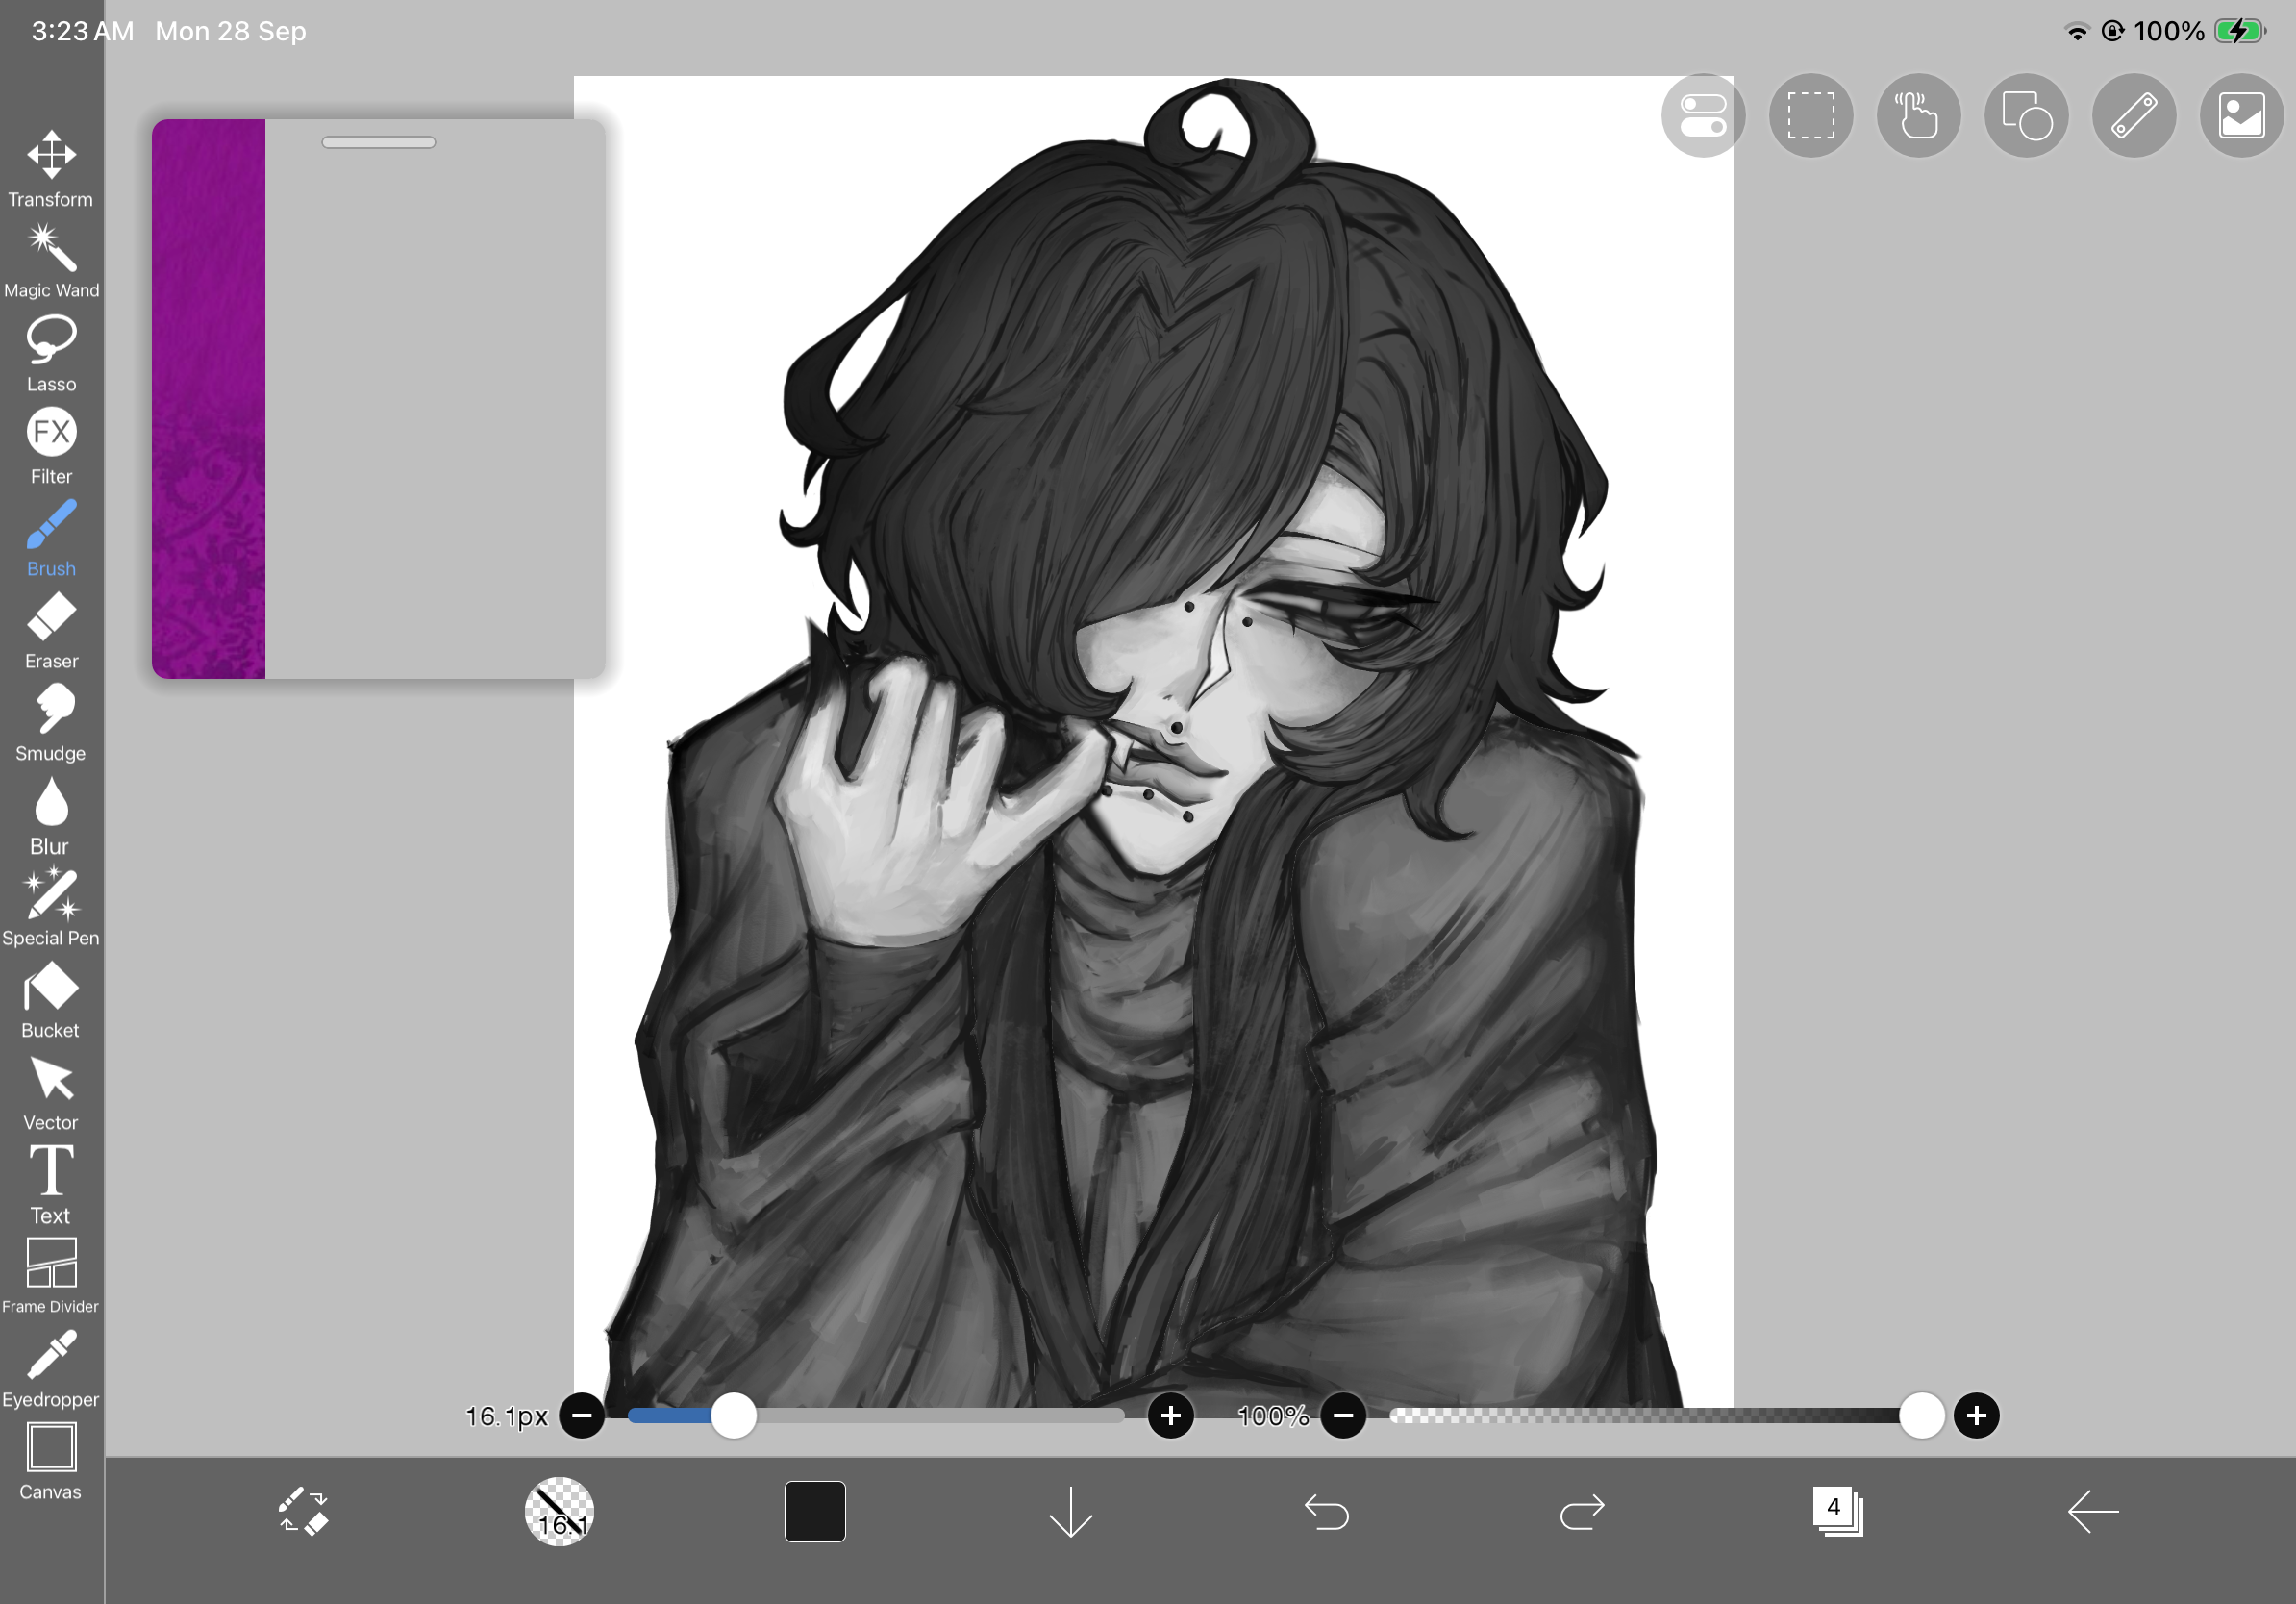
Task: Pick the Smudge tool
Action: 51,723
